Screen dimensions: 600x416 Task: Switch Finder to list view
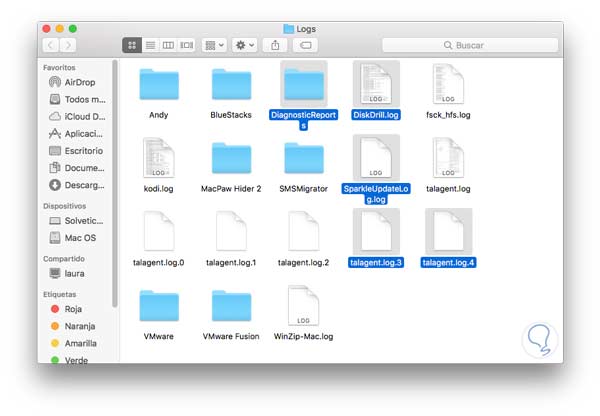150,45
